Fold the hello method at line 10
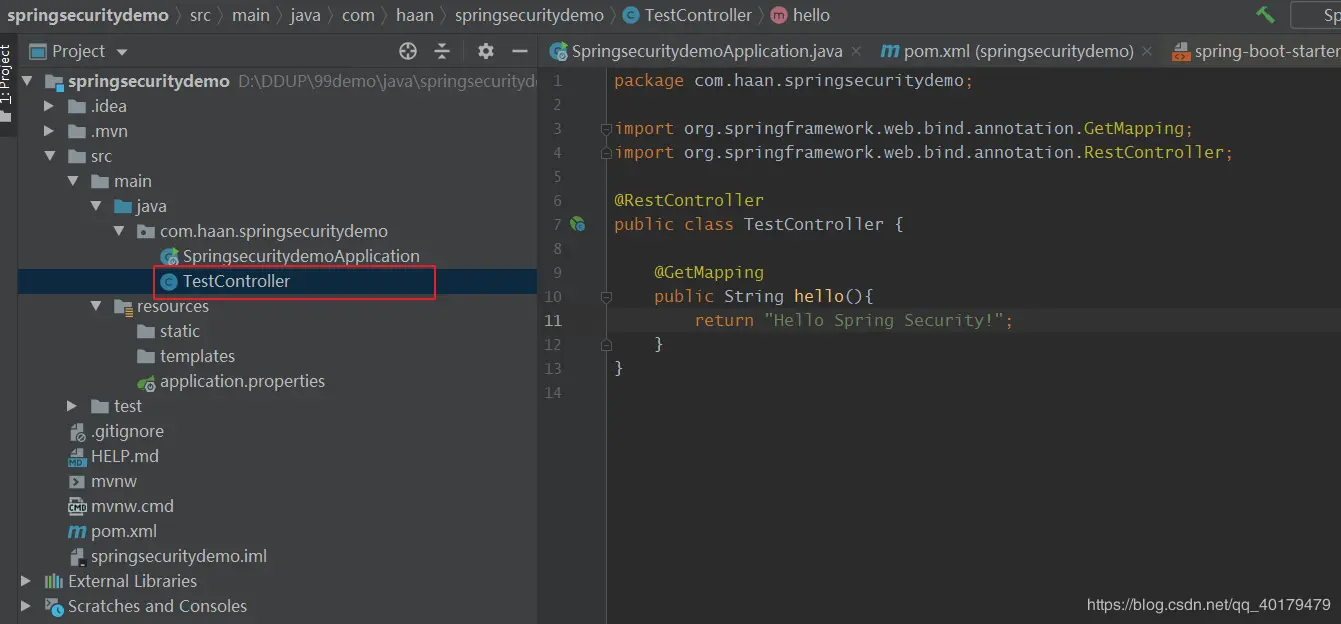This screenshot has height=624, width=1341. 606,296
